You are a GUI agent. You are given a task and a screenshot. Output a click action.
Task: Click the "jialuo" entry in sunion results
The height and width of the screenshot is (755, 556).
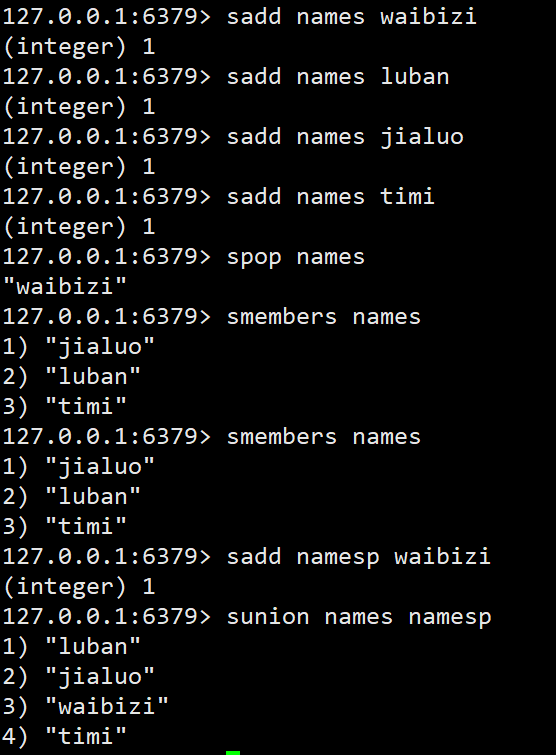pos(100,677)
